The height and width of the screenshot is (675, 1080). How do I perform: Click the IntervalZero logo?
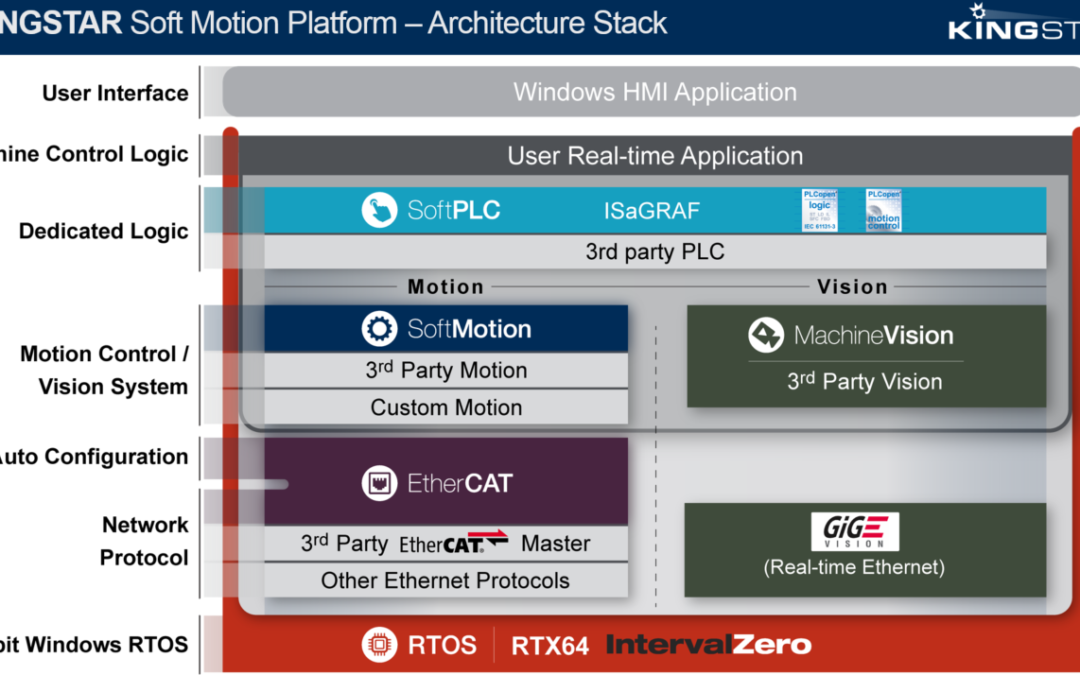pos(709,645)
